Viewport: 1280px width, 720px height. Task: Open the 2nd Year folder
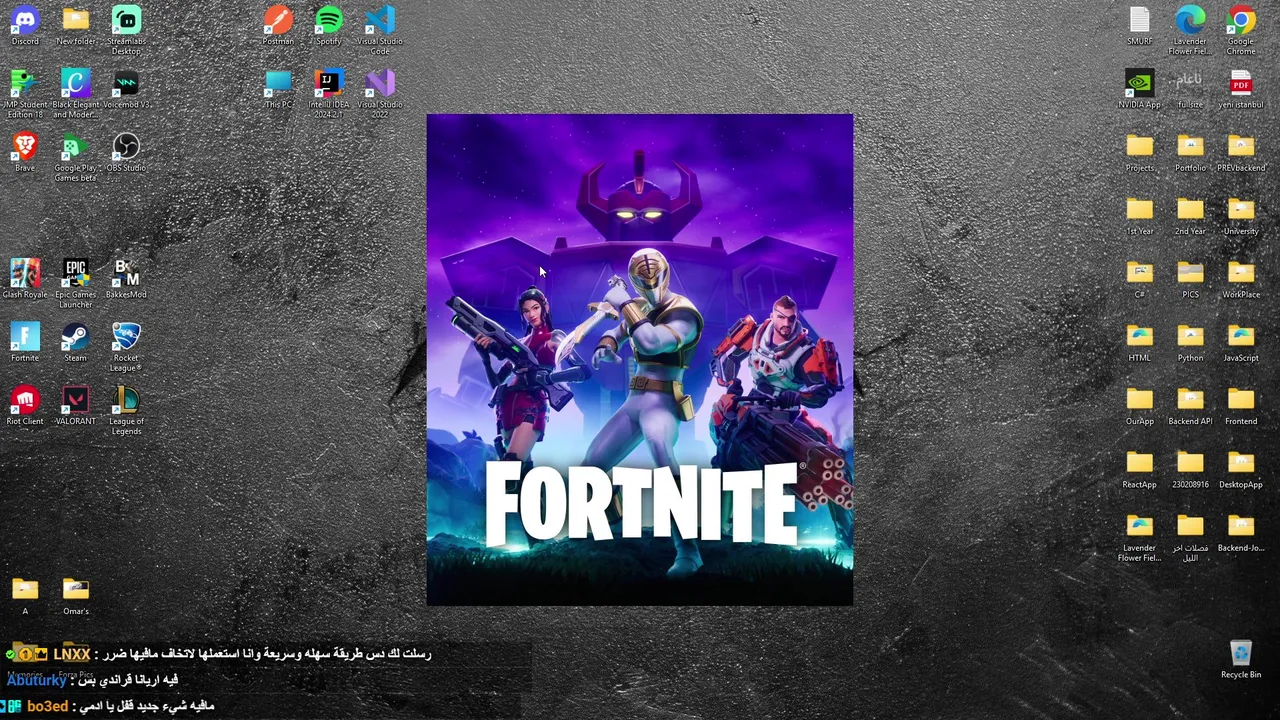click(1190, 217)
